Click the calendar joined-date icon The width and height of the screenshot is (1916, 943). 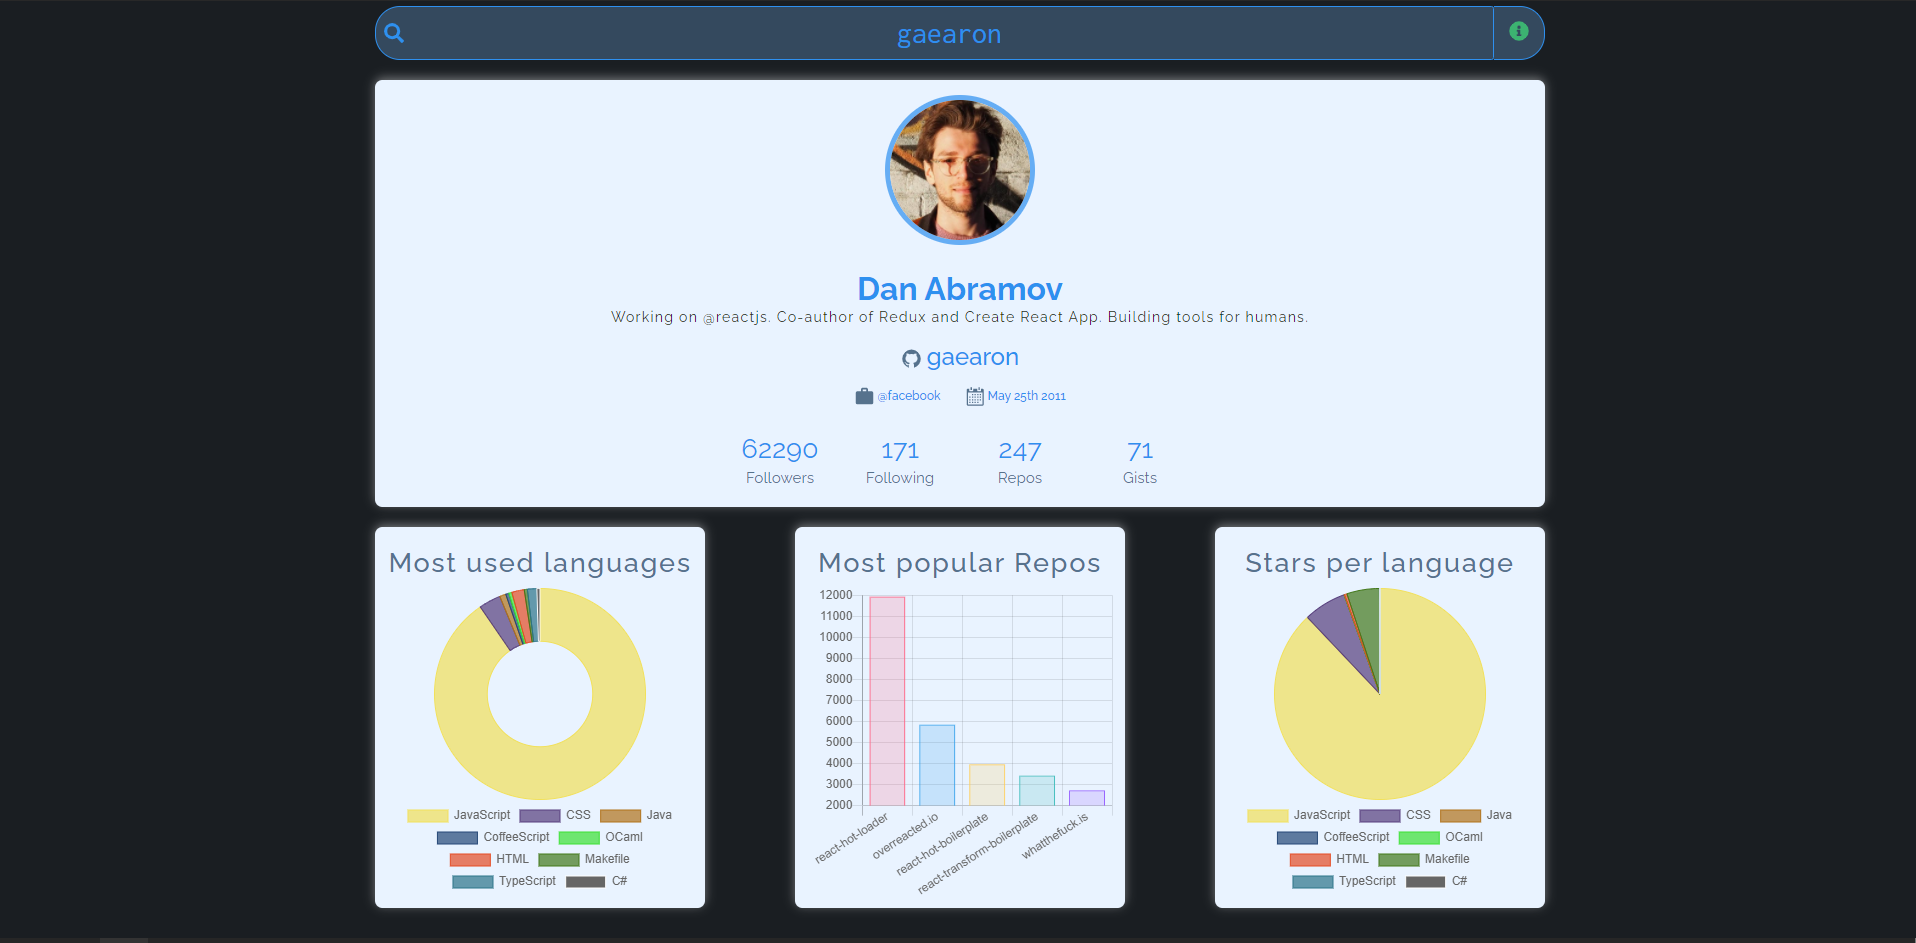click(x=975, y=396)
